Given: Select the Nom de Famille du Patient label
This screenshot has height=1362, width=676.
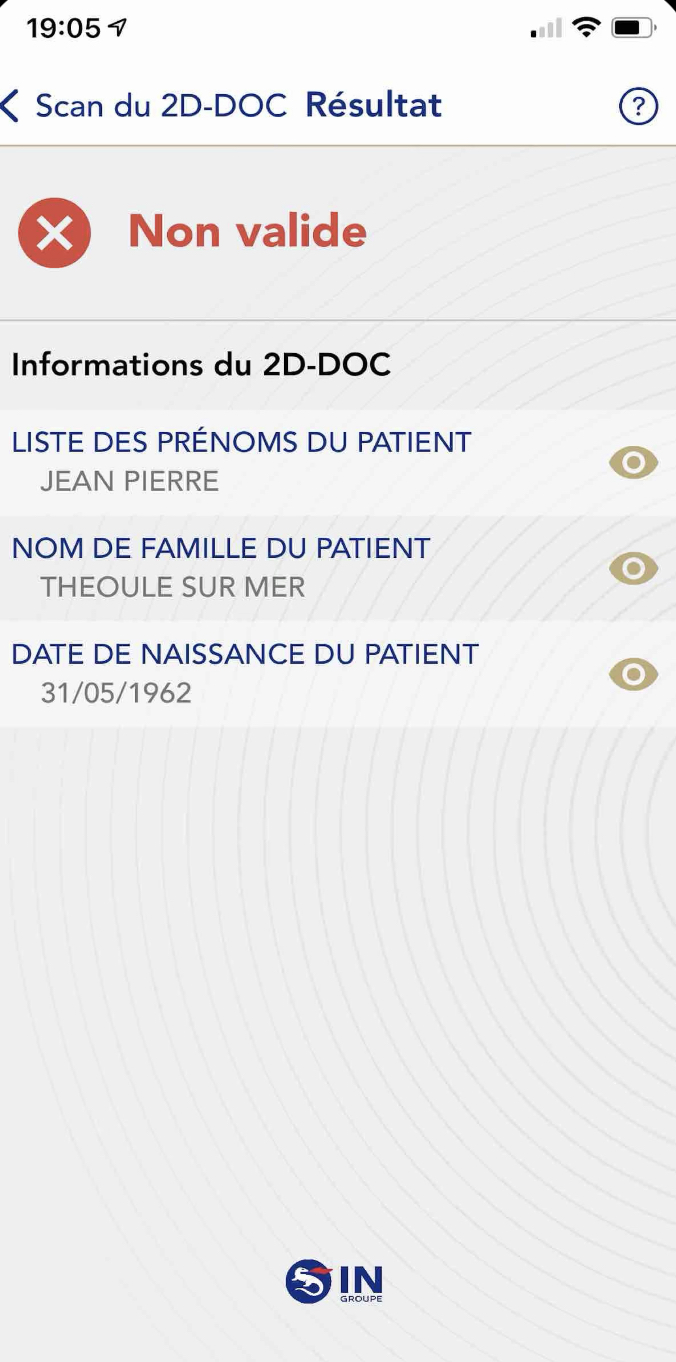Looking at the screenshot, I should tap(221, 548).
